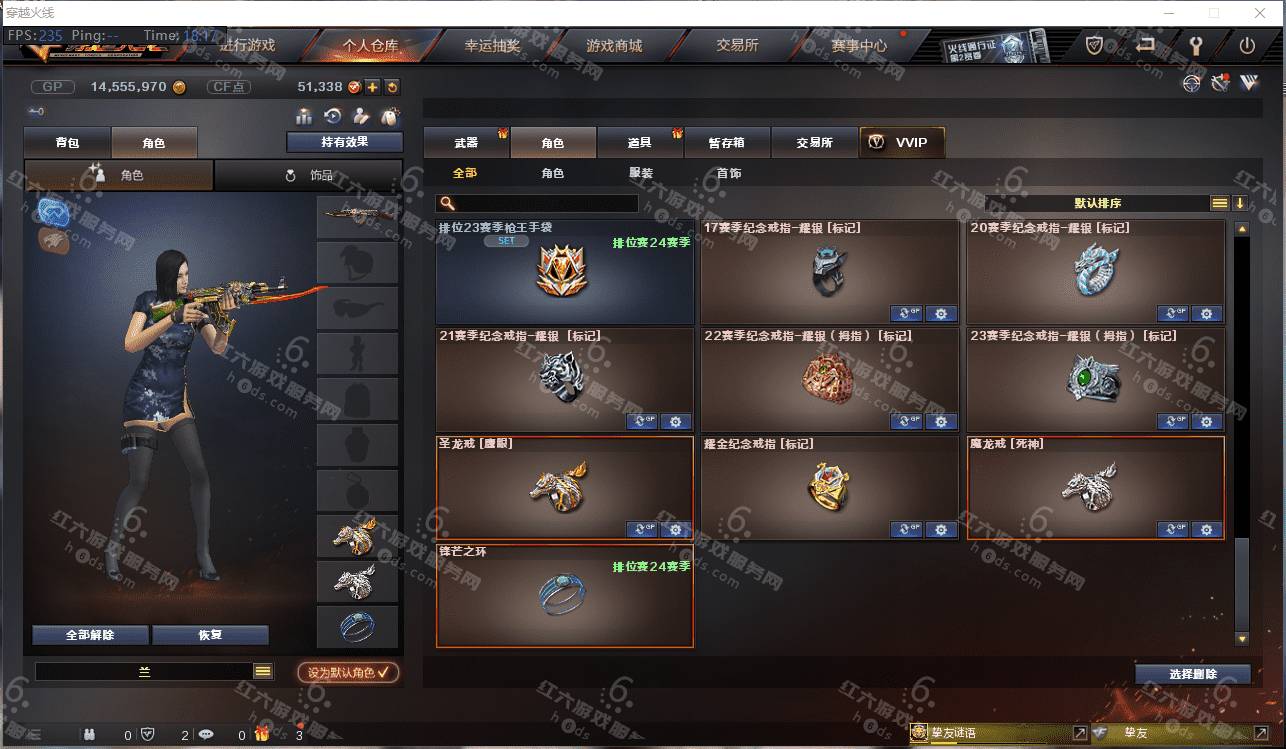Click scrollbar down arrow in item list
This screenshot has width=1286, height=749.
[x=1242, y=638]
